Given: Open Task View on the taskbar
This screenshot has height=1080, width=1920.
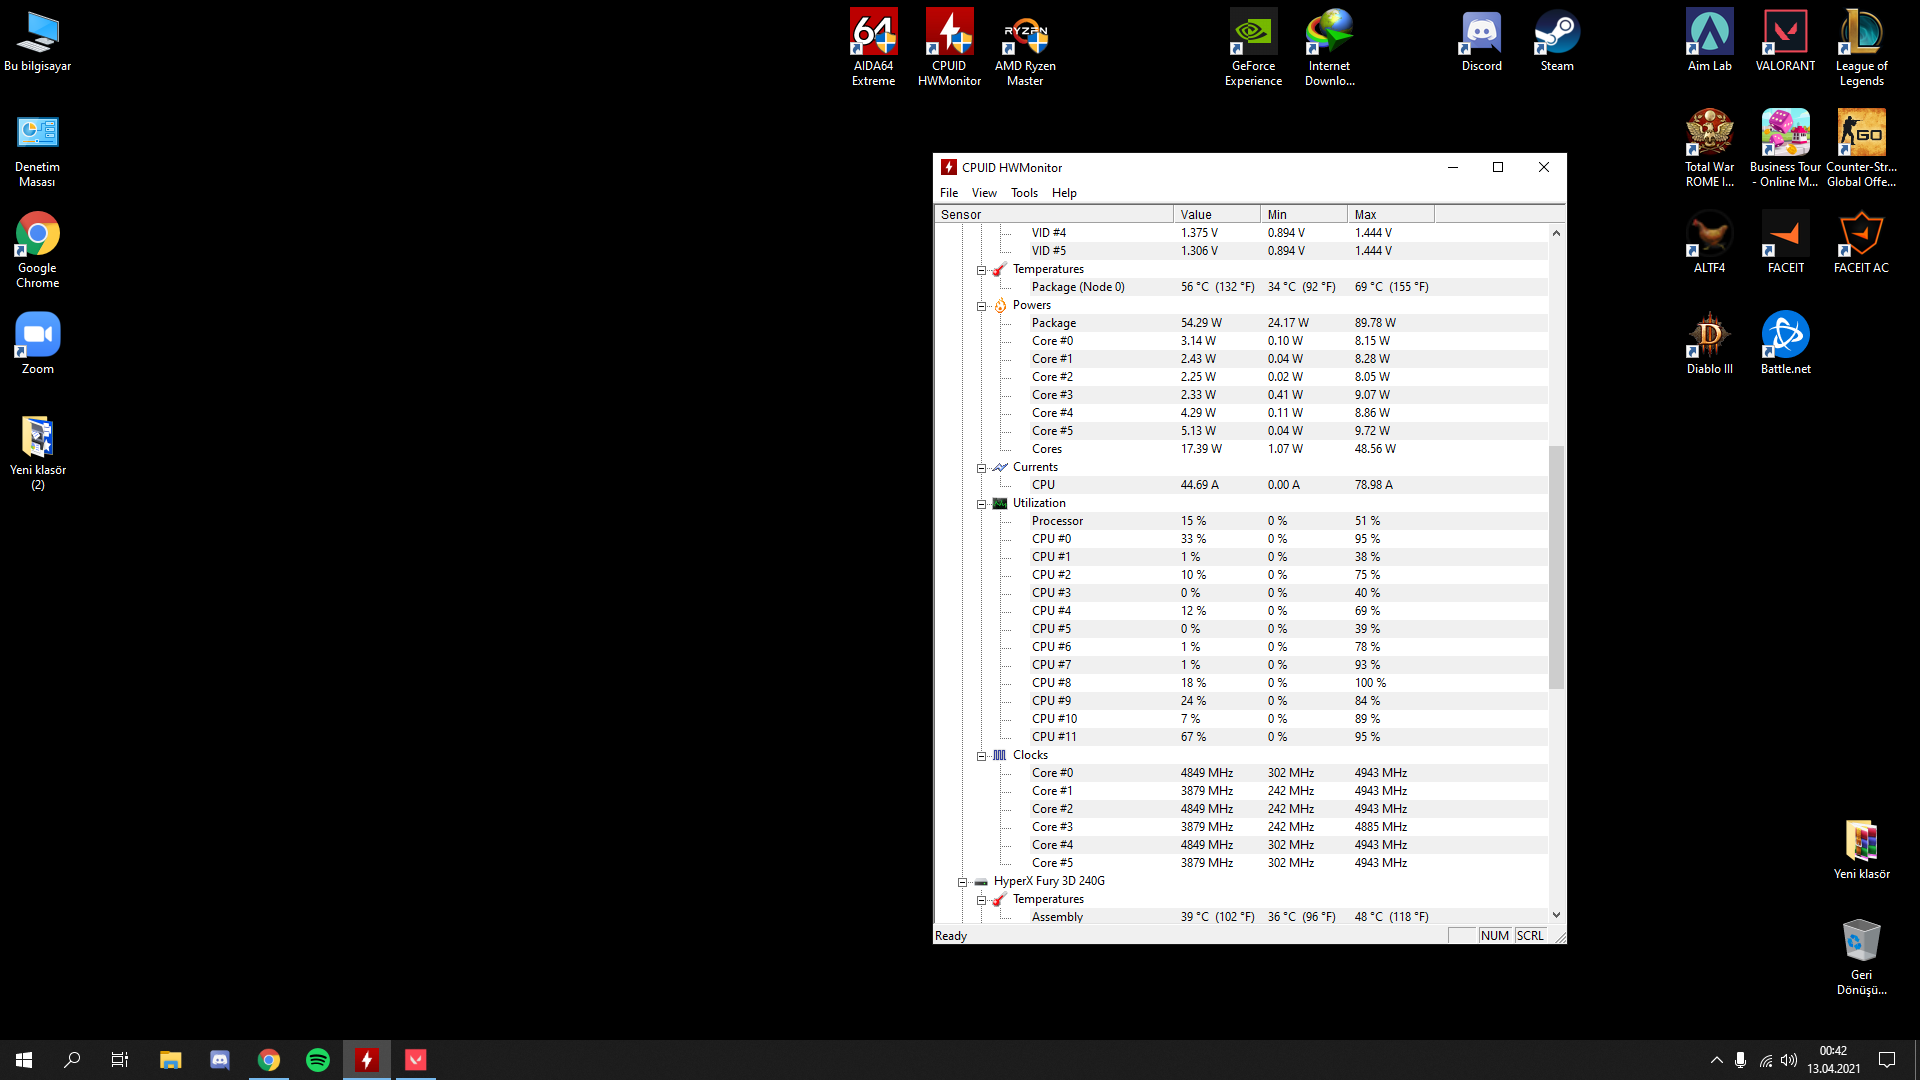Looking at the screenshot, I should [120, 1060].
